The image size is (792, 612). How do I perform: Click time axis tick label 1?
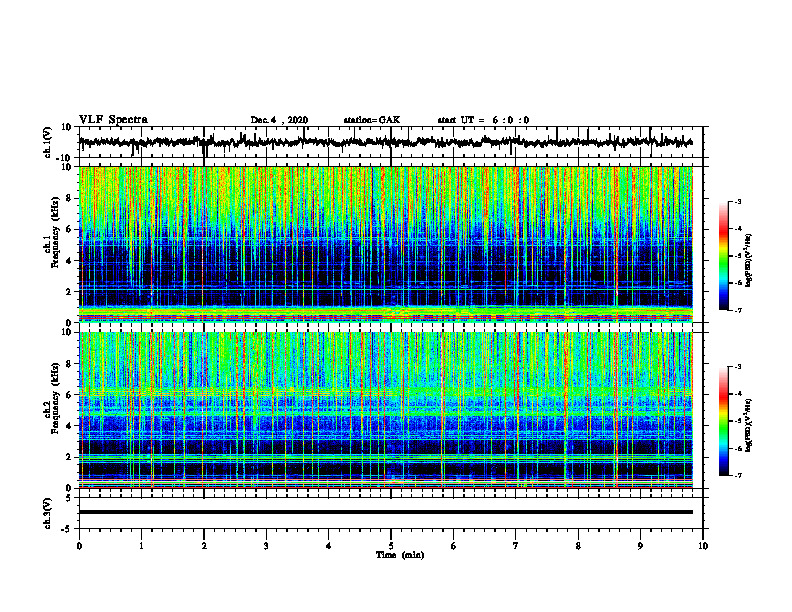pos(141,546)
